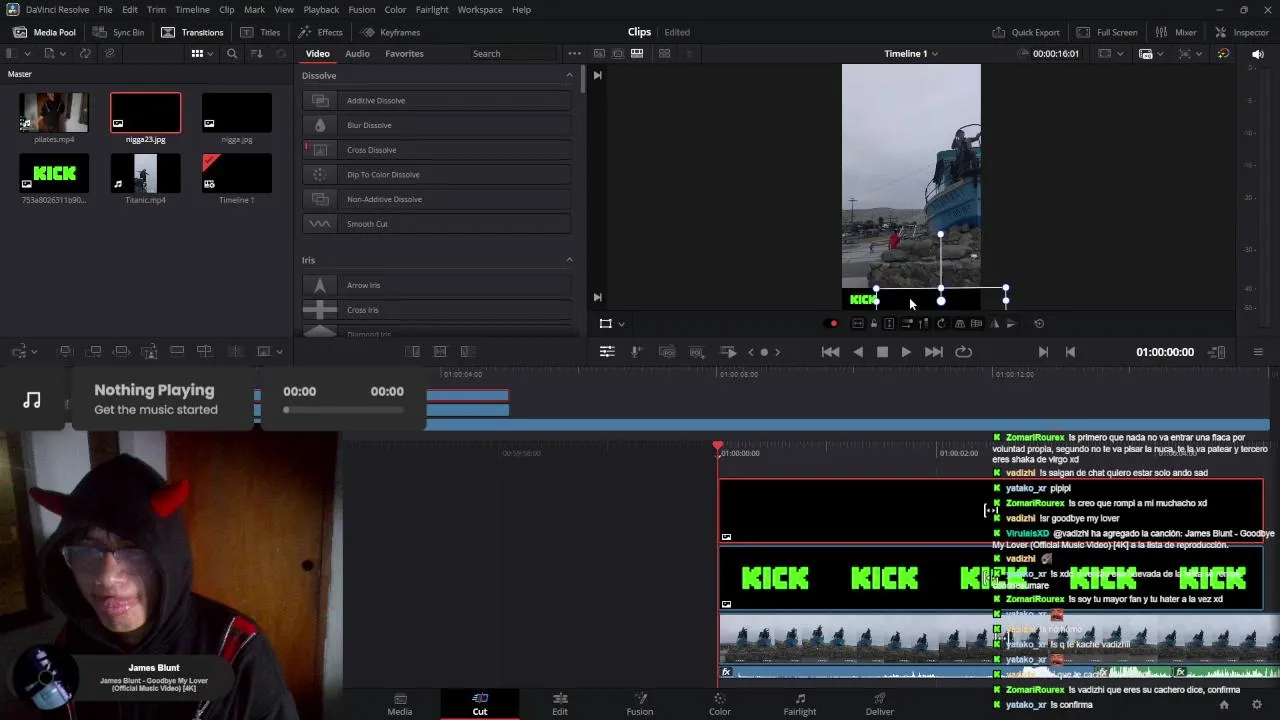Open the Timeline 1 name dropdown

click(911, 53)
